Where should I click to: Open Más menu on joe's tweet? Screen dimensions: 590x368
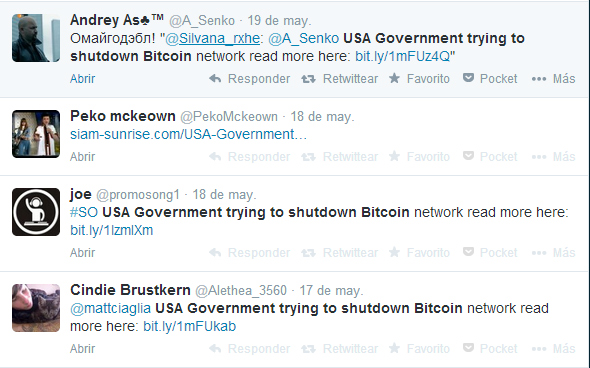click(x=553, y=252)
